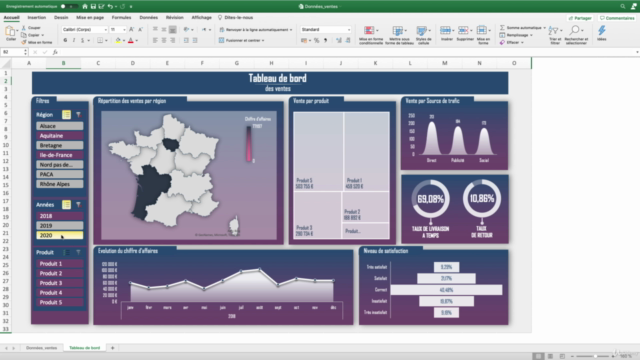Click the cell name box showing B2
Viewport: 640px width, 360px height.
13,52
